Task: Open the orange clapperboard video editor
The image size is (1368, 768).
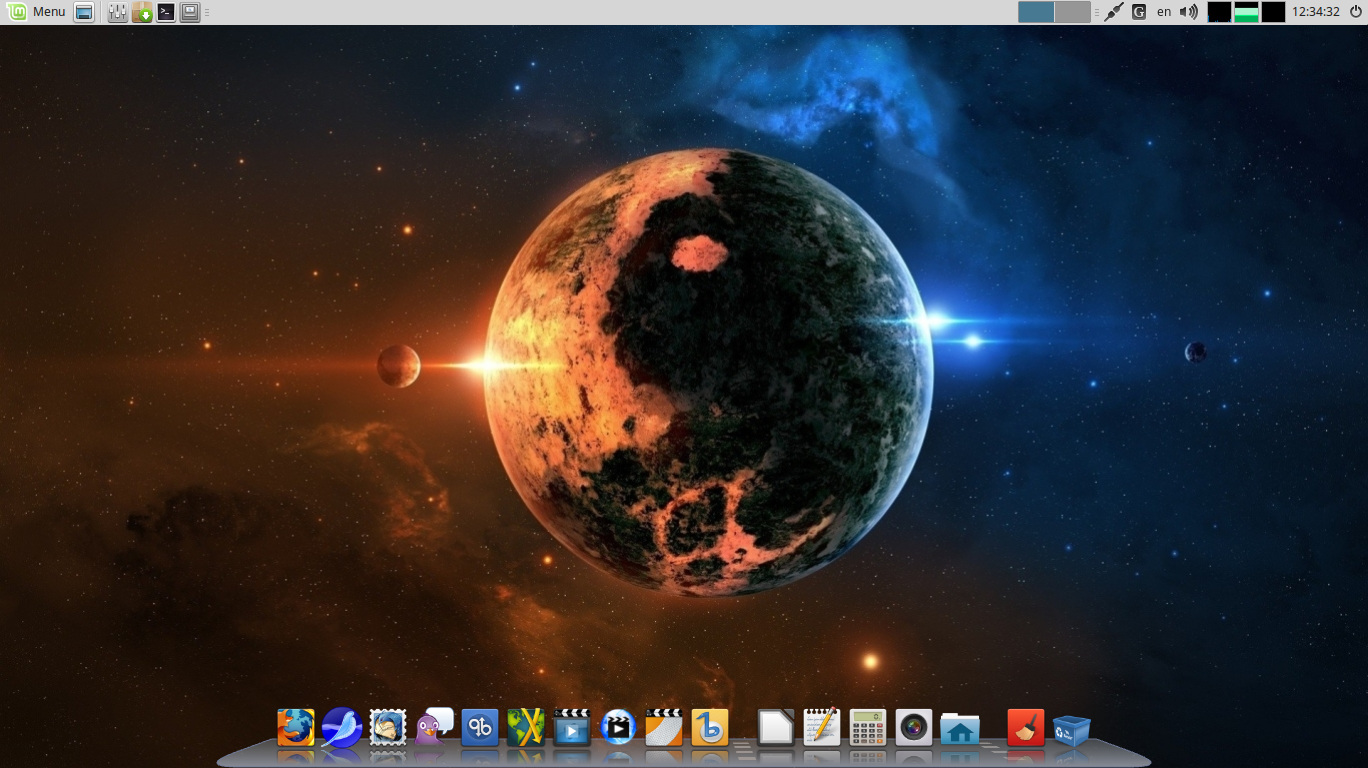Action: coord(664,727)
